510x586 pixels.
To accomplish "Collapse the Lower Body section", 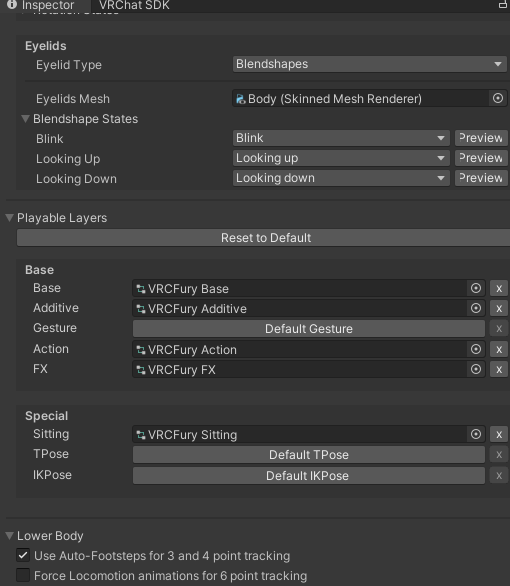I will tap(10, 536).
